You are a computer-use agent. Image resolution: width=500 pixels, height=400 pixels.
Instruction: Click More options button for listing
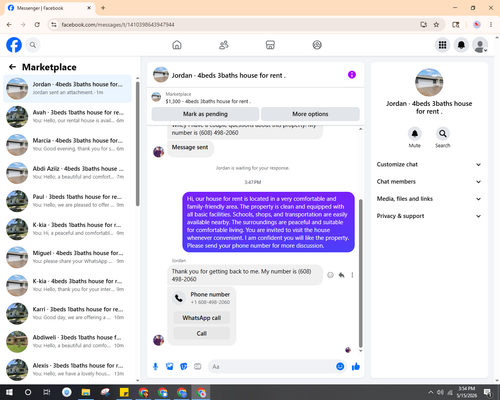point(310,114)
